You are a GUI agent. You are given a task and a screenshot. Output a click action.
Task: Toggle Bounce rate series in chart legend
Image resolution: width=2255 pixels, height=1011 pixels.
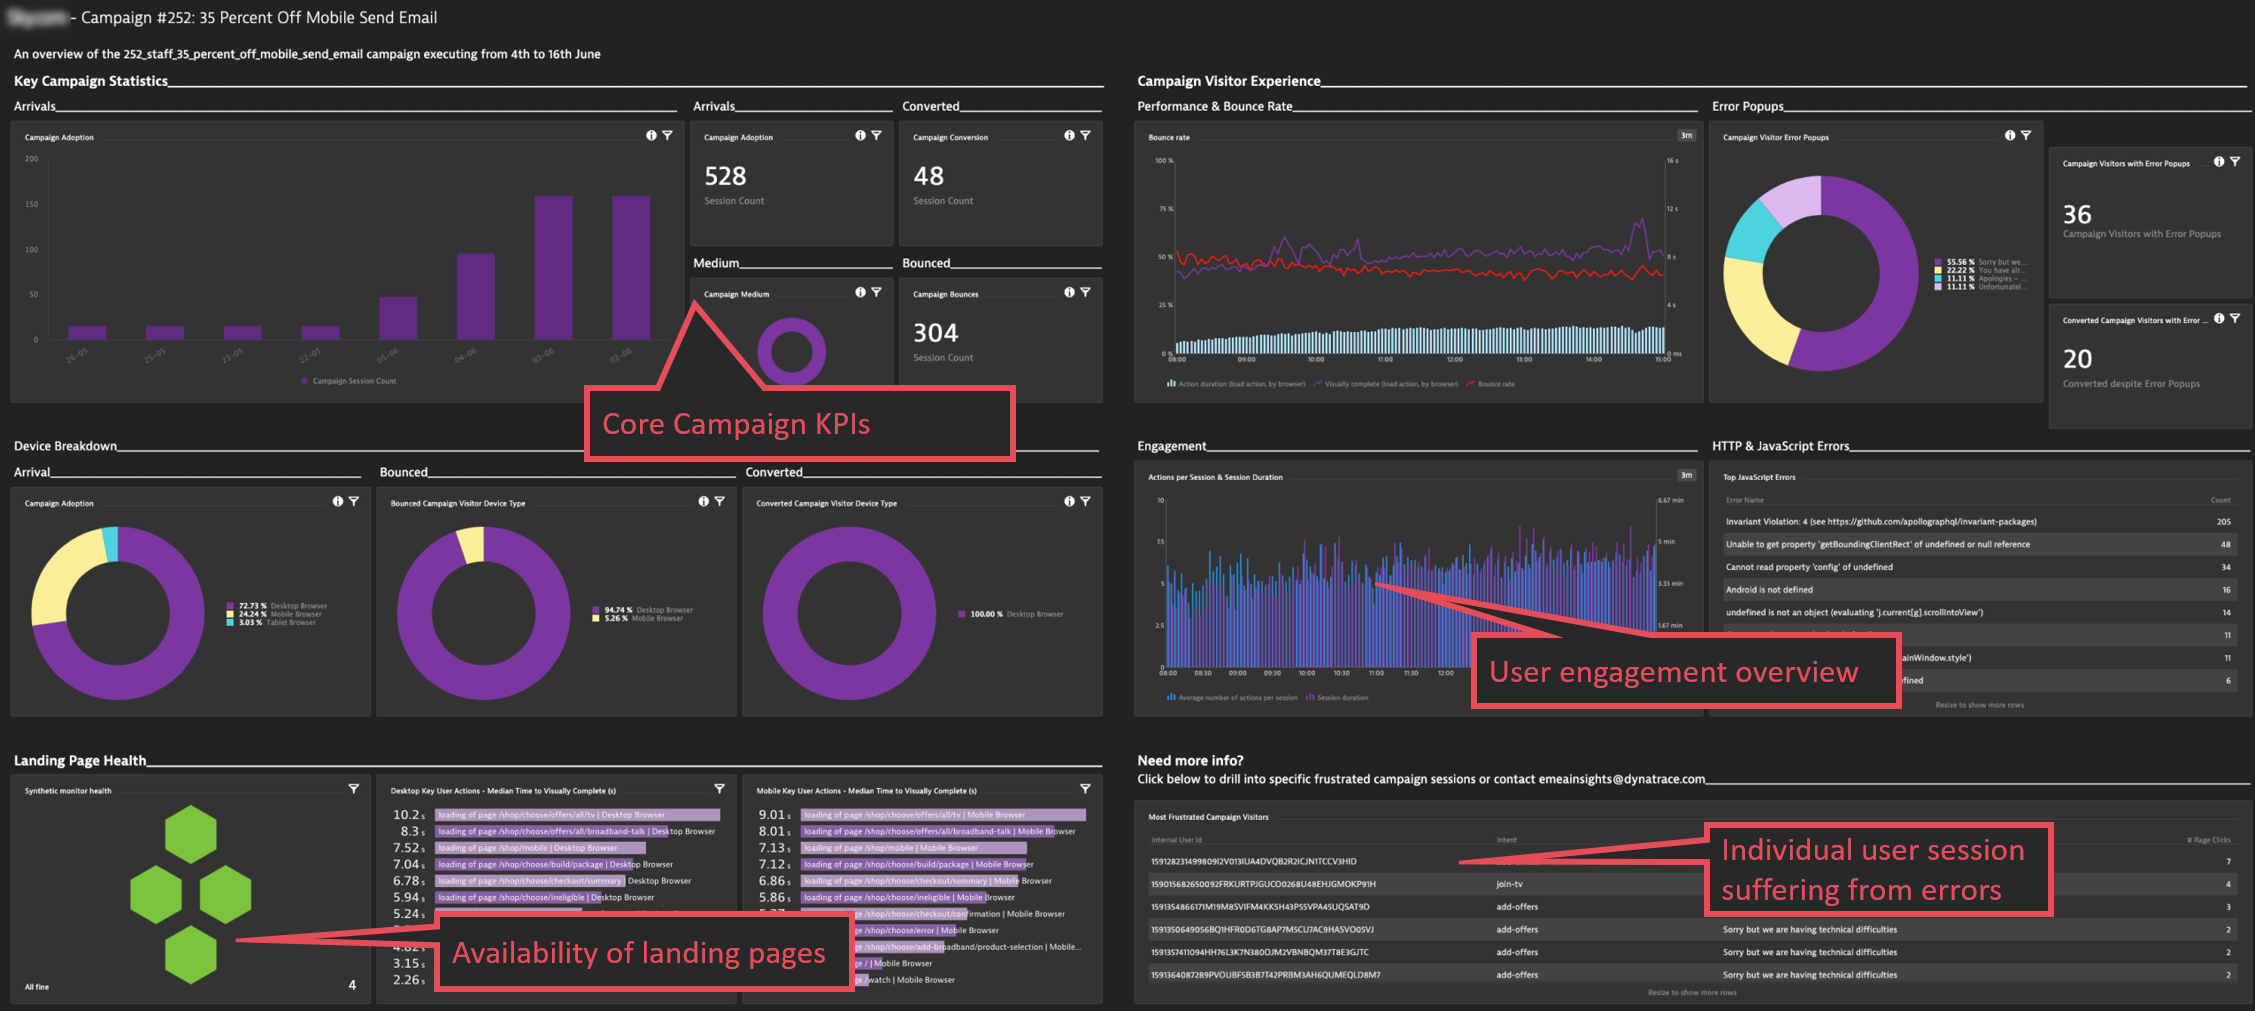[x=1495, y=384]
